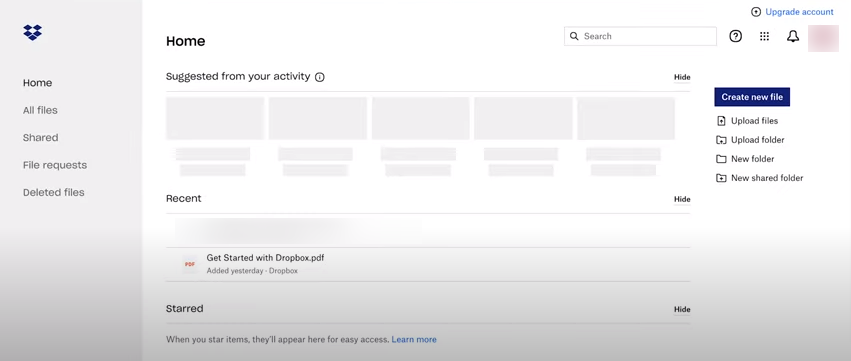This screenshot has width=851, height=361.
Task: Open File requests in the sidebar
Action: [x=55, y=165]
